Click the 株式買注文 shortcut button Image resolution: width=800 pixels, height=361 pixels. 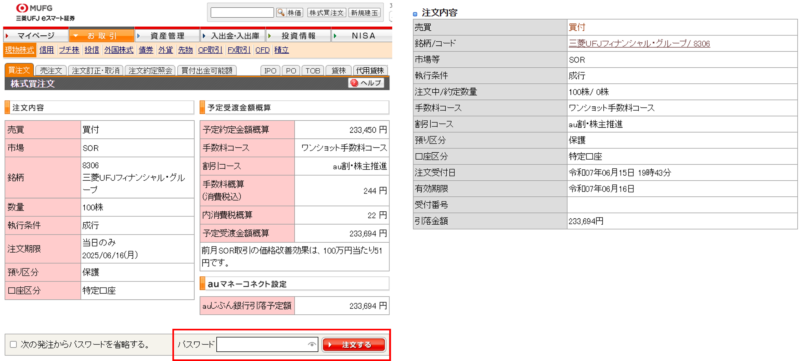click(x=327, y=12)
